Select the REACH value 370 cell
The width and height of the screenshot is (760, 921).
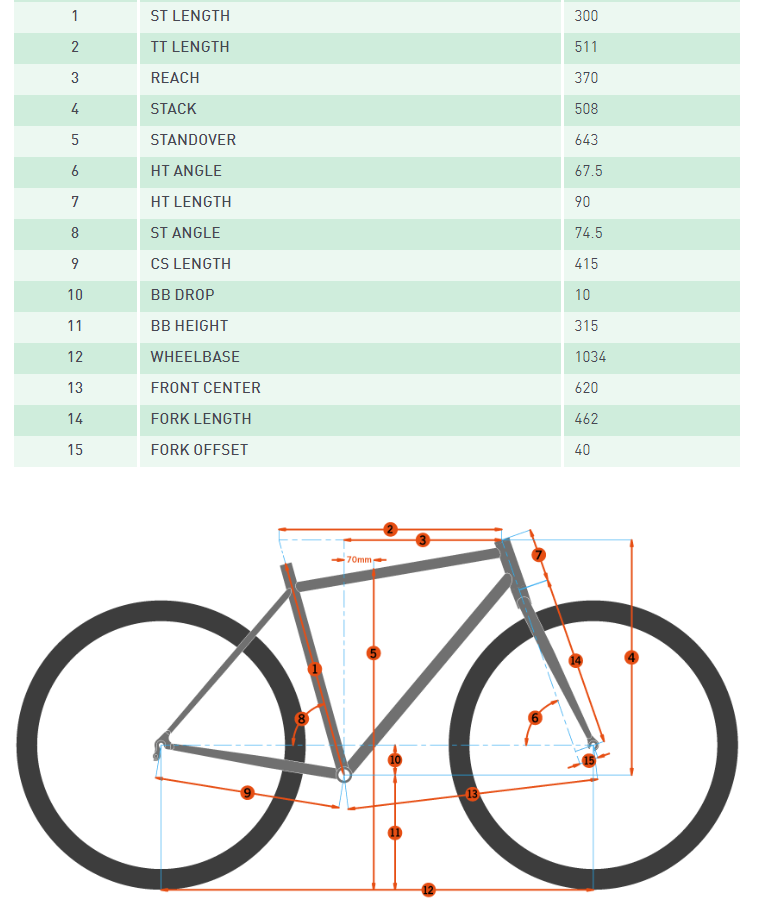(x=587, y=78)
